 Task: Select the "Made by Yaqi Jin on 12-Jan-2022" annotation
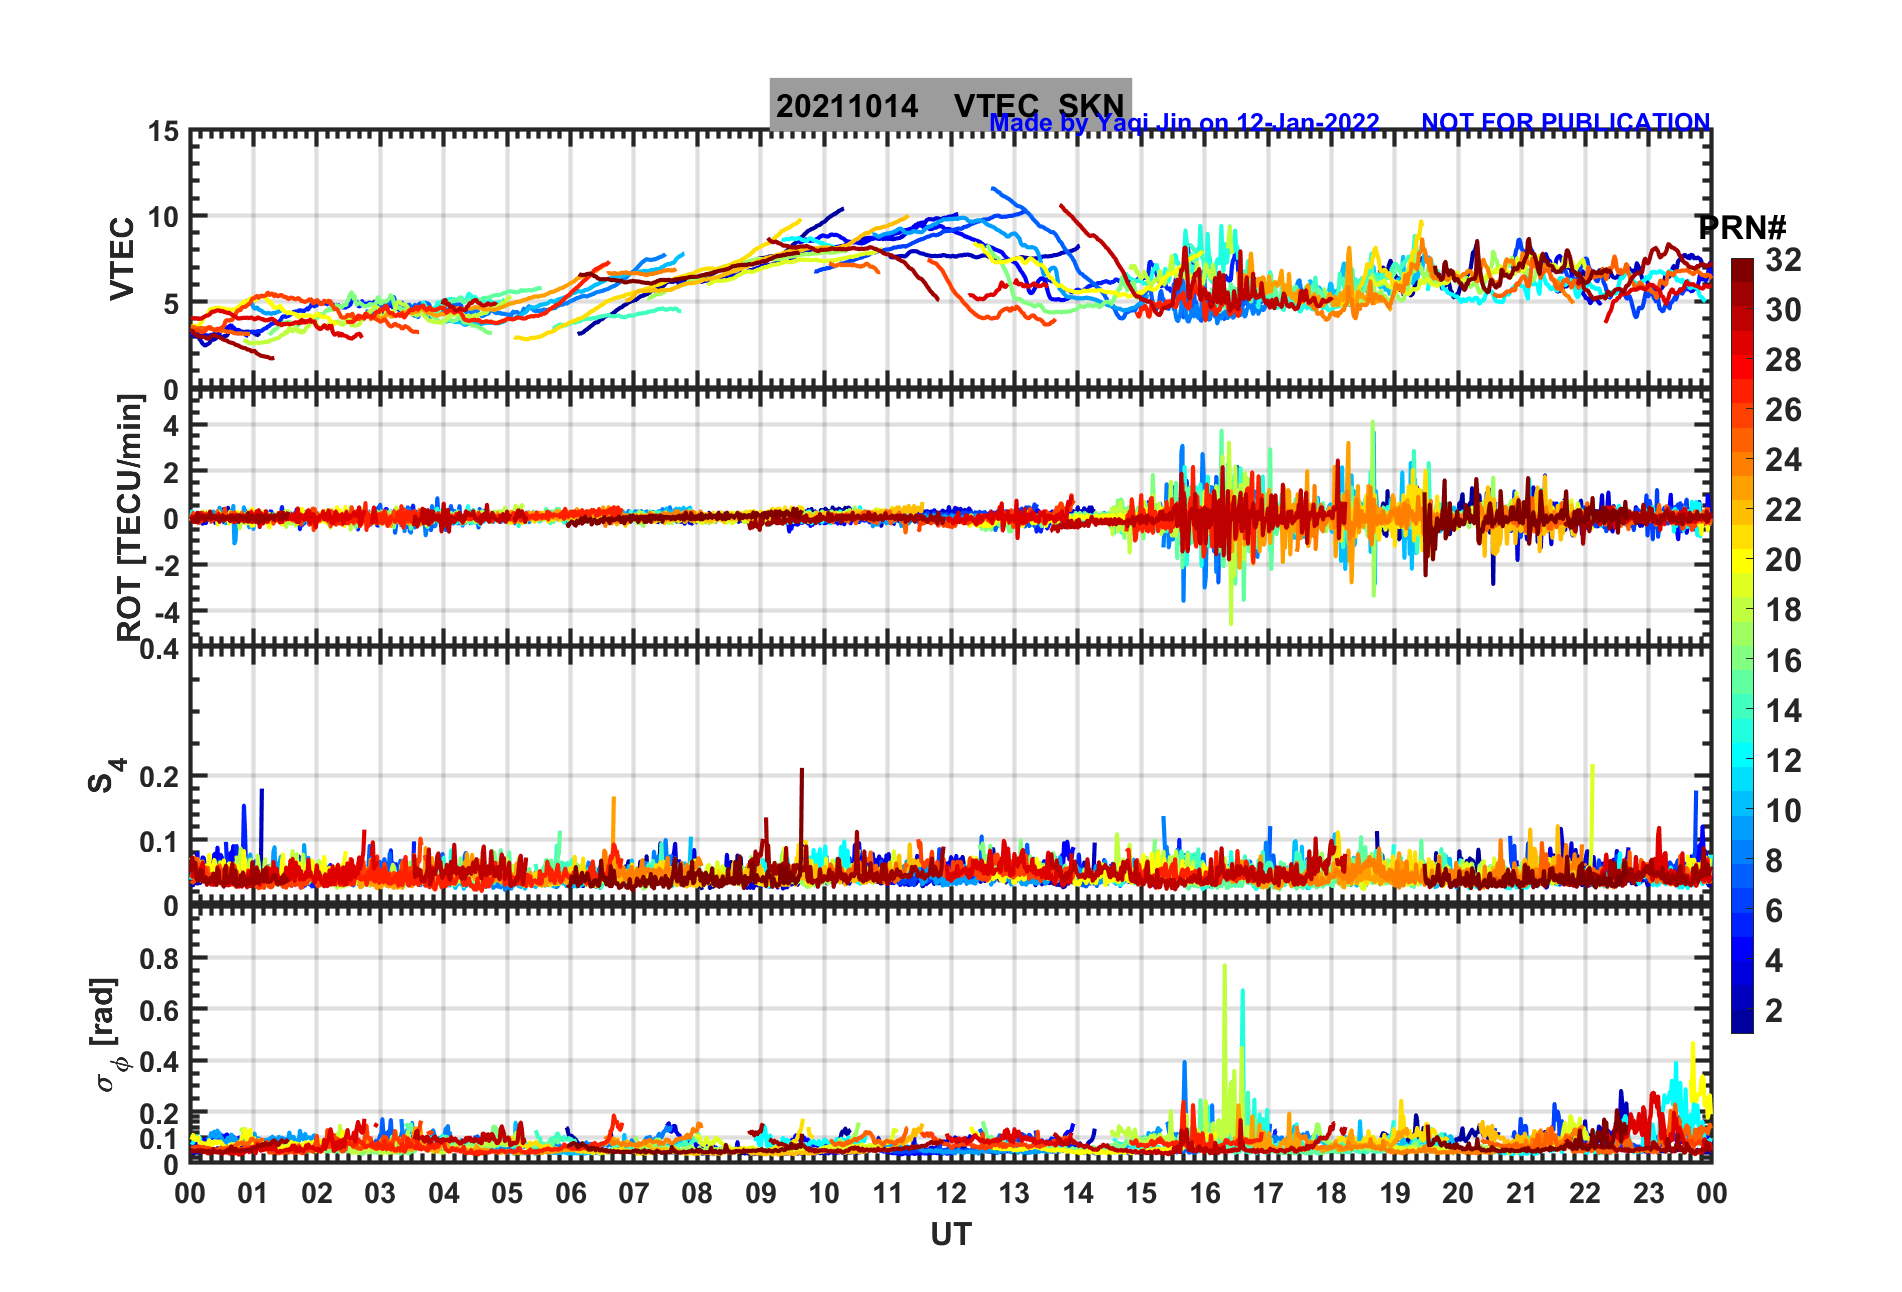click(x=1184, y=123)
